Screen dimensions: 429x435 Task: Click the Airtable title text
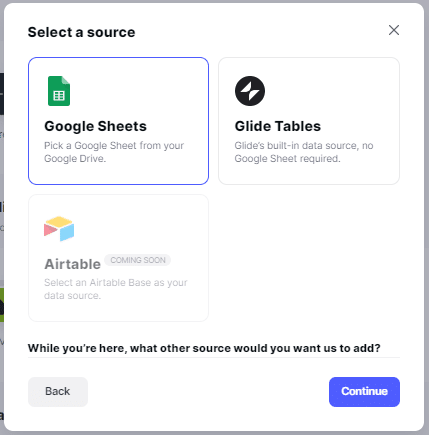coord(72,264)
